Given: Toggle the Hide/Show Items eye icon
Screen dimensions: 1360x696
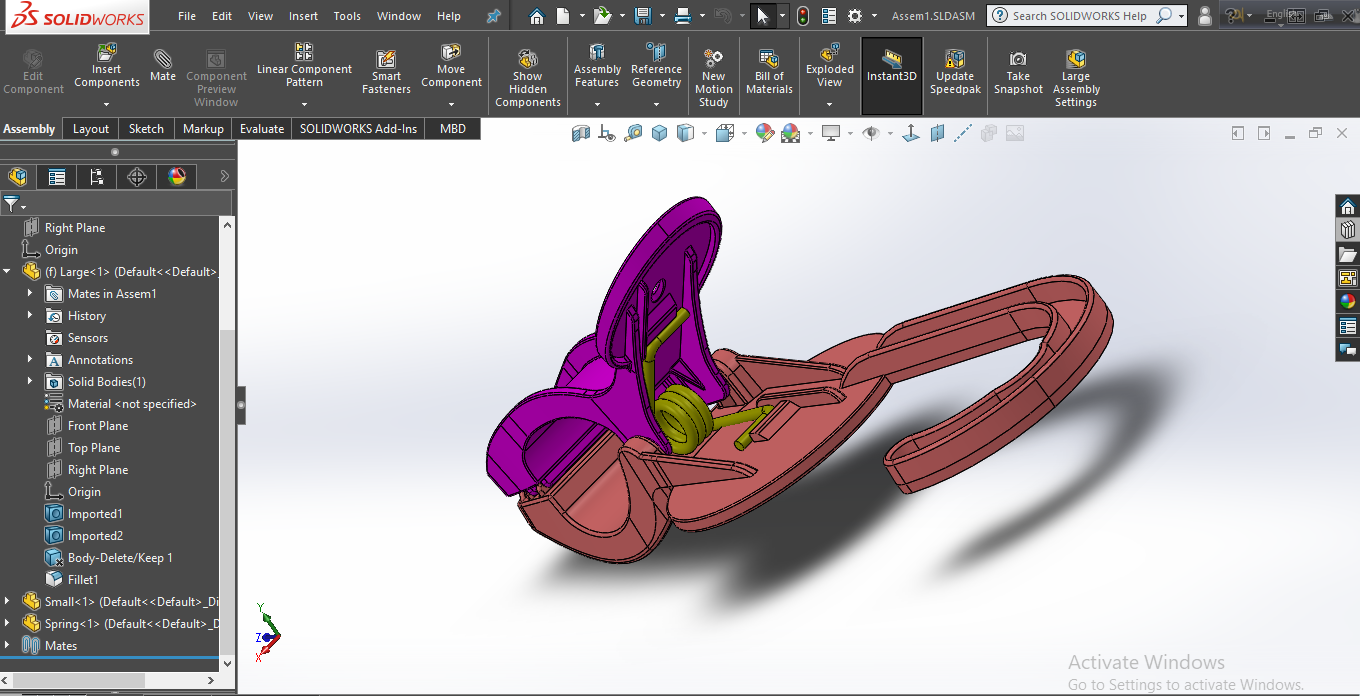Looking at the screenshot, I should (x=870, y=133).
